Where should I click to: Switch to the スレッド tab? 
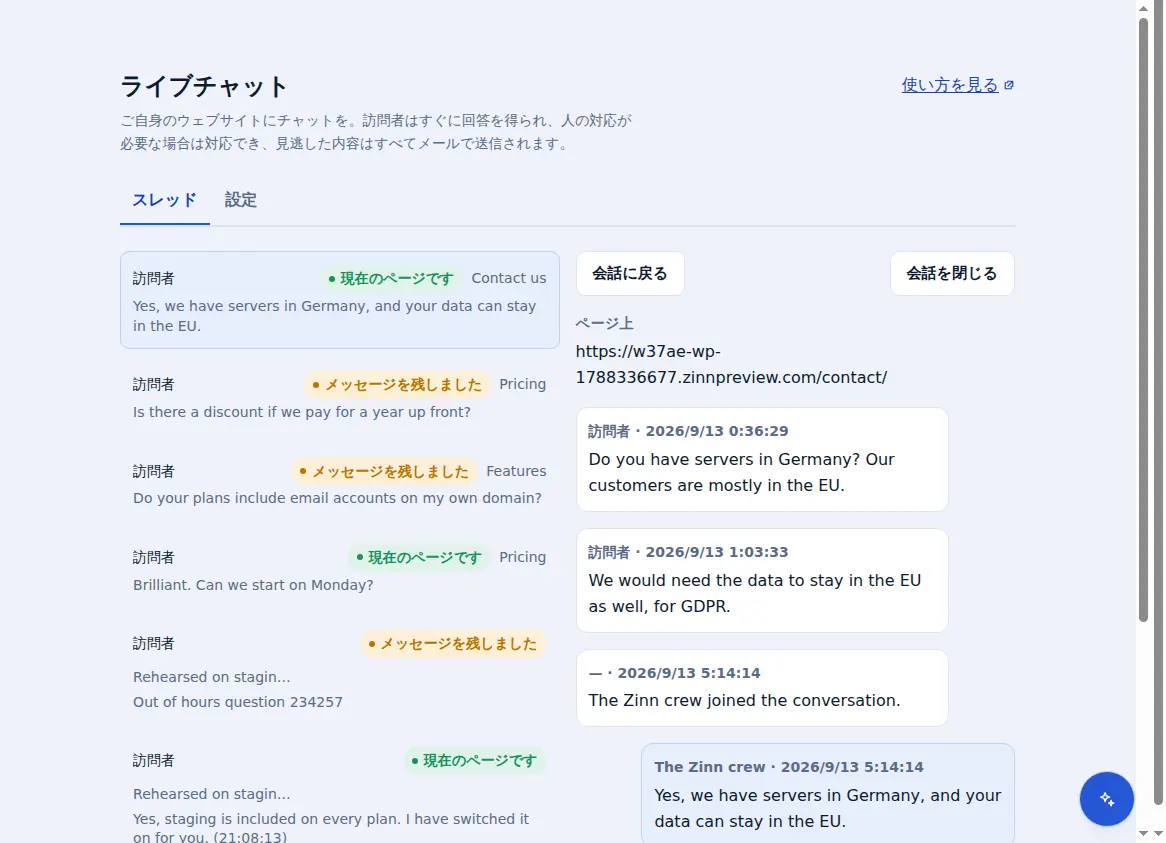tap(164, 200)
